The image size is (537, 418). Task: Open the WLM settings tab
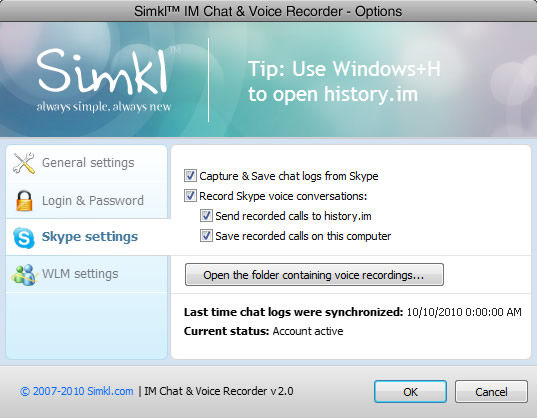click(x=87, y=274)
